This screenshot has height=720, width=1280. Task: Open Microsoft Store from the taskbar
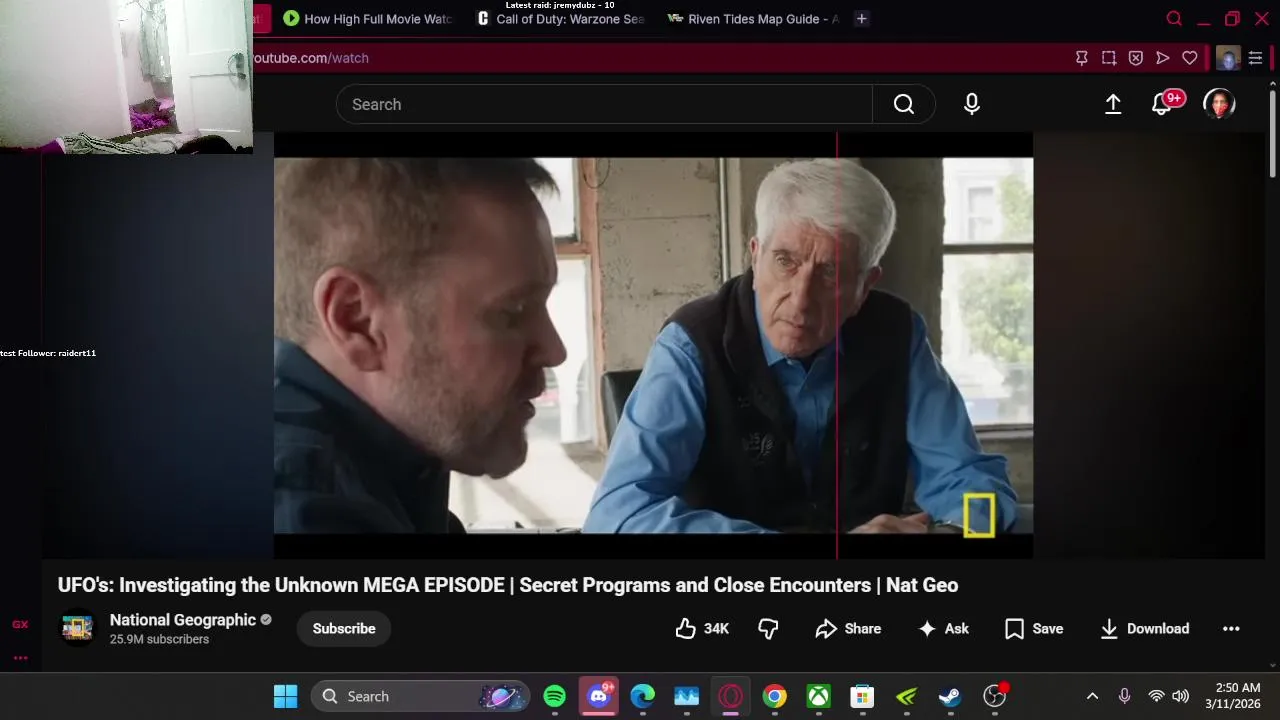862,696
